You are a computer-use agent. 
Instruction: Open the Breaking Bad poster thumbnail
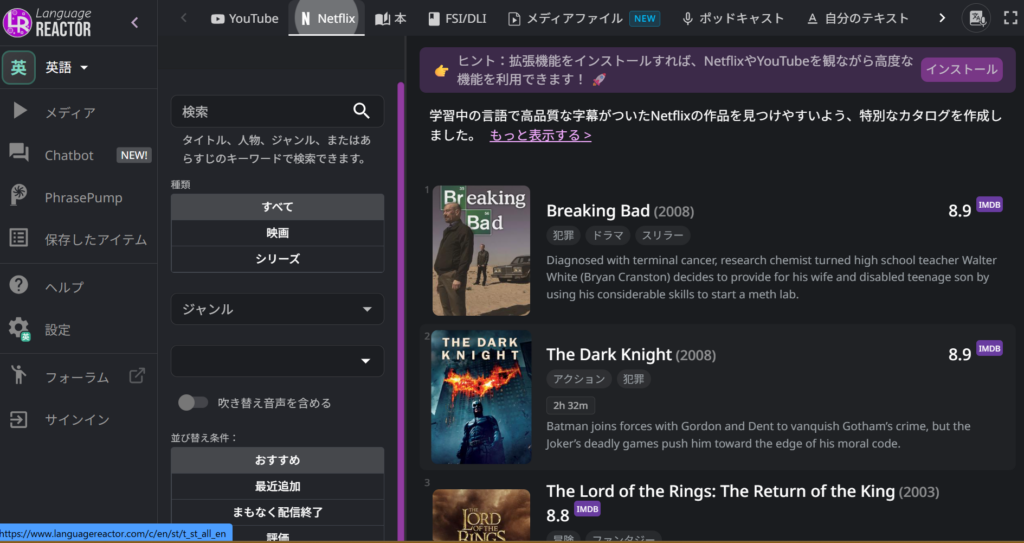(481, 250)
